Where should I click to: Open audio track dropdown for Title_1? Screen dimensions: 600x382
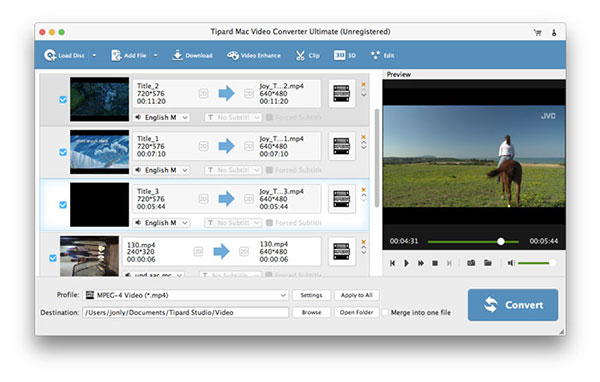click(x=161, y=170)
